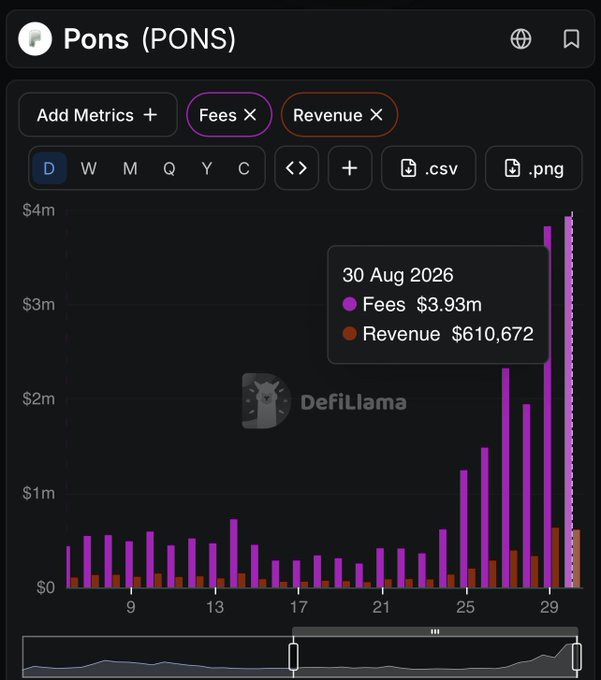Click the '30 Aug 2026' tooltip date
This screenshot has height=680, width=601.
398,275
